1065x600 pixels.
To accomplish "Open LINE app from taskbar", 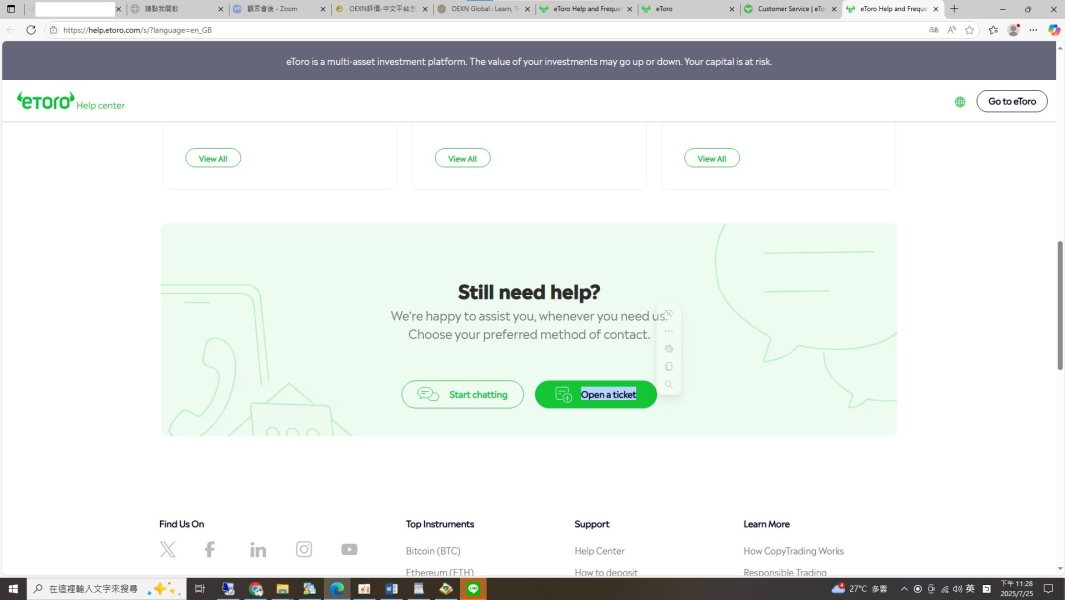I will [473, 588].
